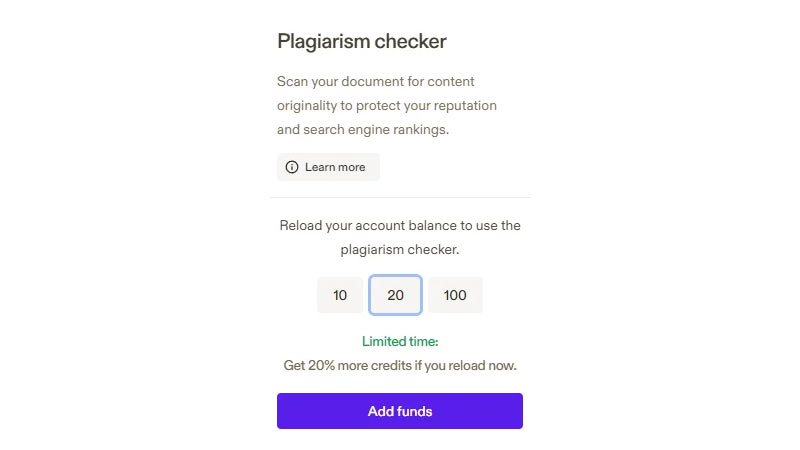Open the Learn more button
Image resolution: width=800 pixels, height=450 pixels.
tap(328, 167)
